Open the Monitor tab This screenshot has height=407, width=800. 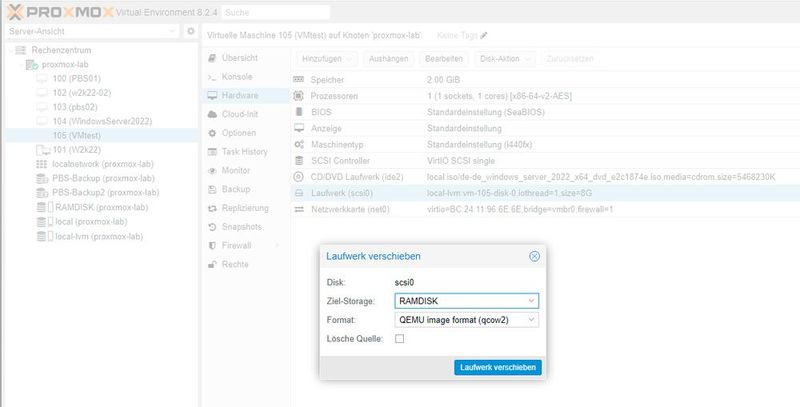(x=246, y=170)
